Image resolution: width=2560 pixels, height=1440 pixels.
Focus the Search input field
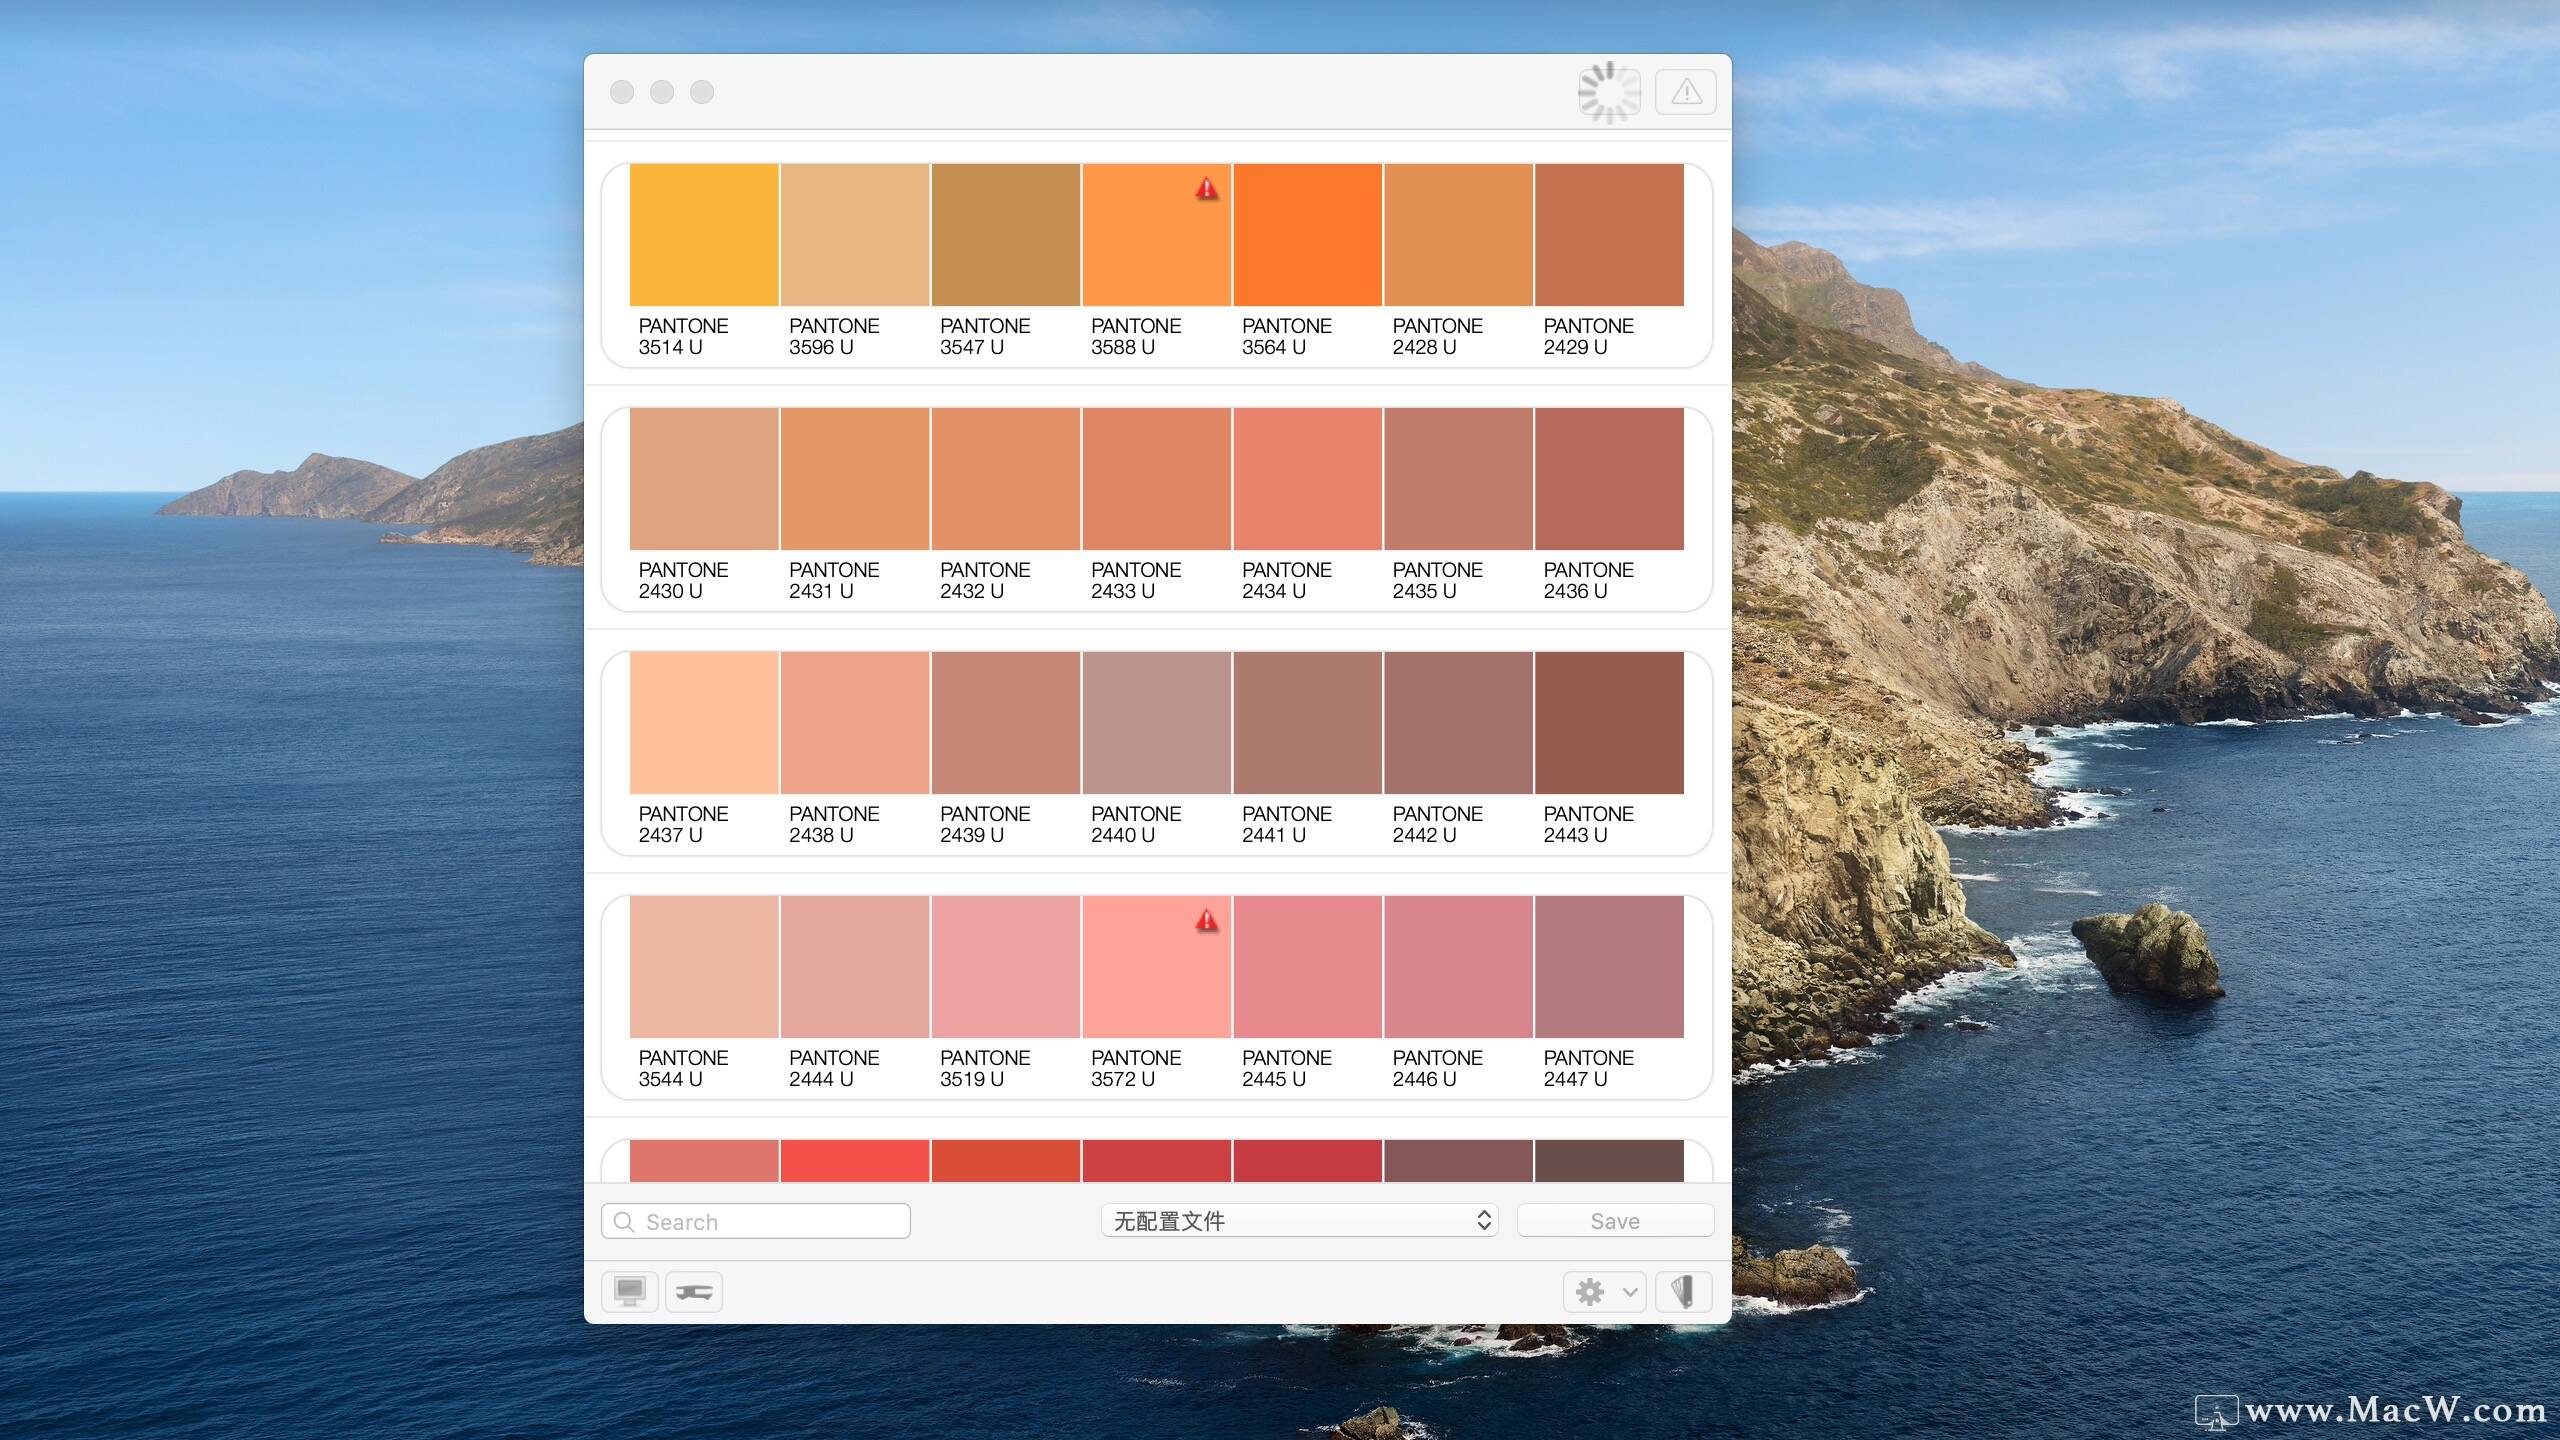click(770, 1221)
